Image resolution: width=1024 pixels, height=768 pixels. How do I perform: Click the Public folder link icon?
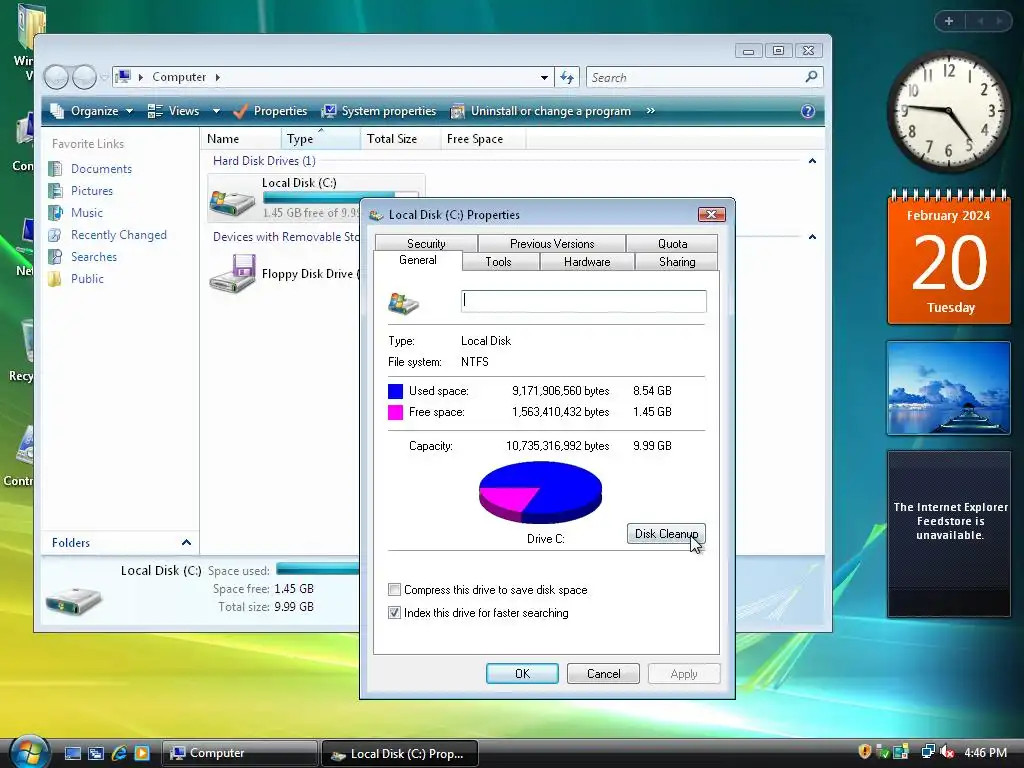tap(56, 279)
